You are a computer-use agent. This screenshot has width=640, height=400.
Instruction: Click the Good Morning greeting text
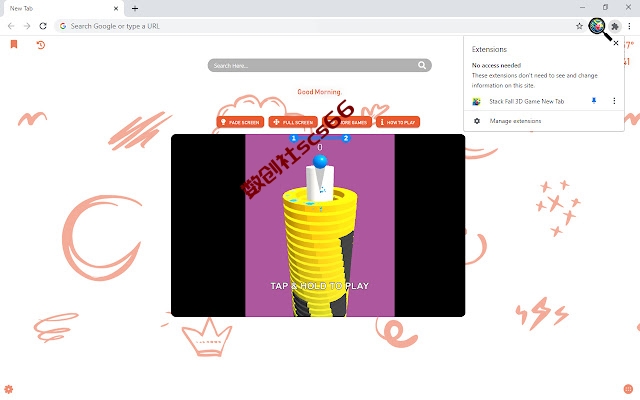pos(320,92)
